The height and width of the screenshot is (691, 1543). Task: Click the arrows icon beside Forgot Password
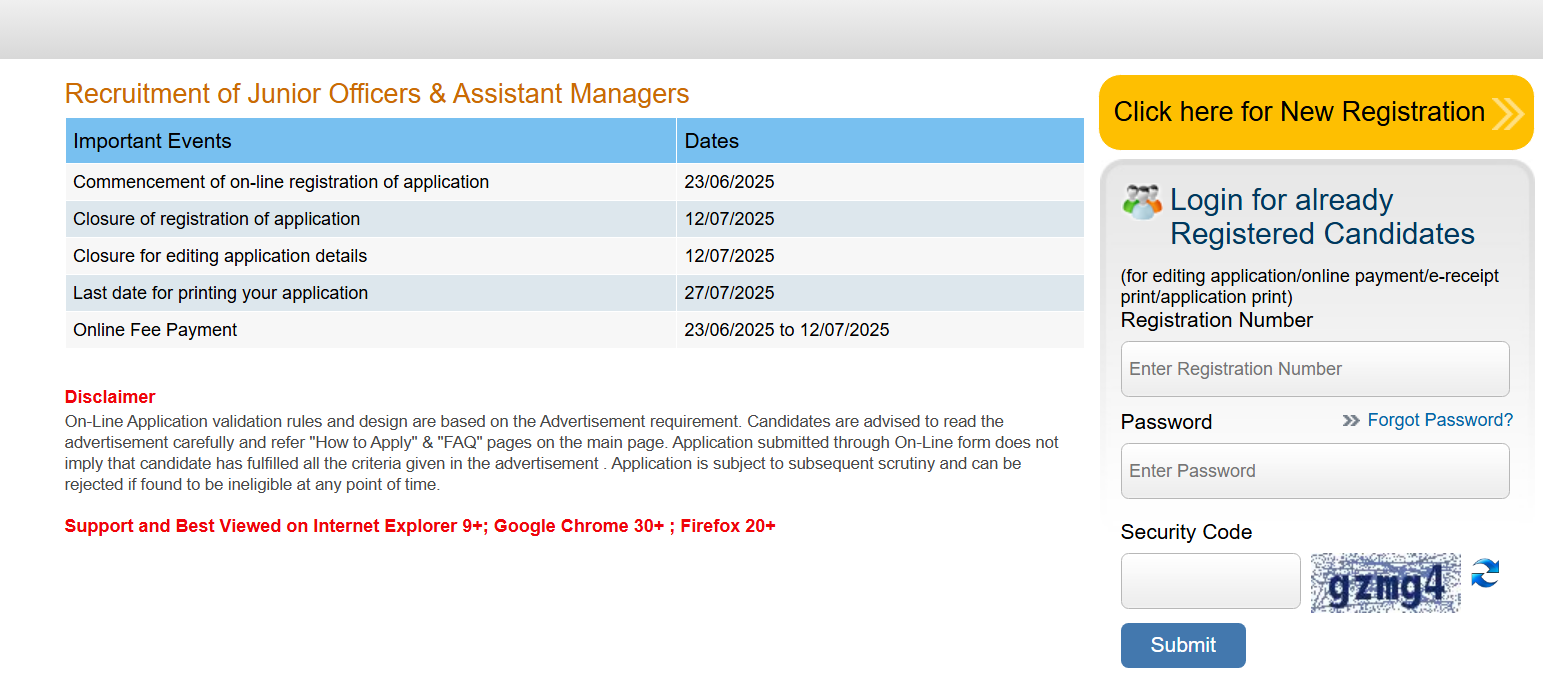tap(1351, 421)
